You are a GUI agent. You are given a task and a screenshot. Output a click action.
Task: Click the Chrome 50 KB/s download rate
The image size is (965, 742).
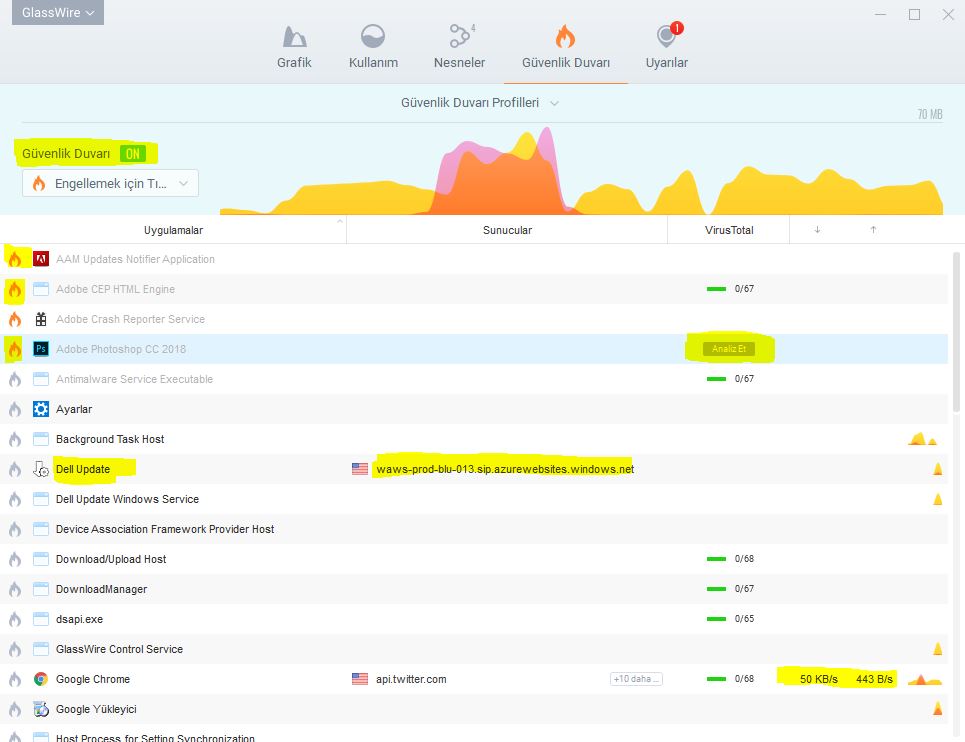pyautogui.click(x=819, y=679)
